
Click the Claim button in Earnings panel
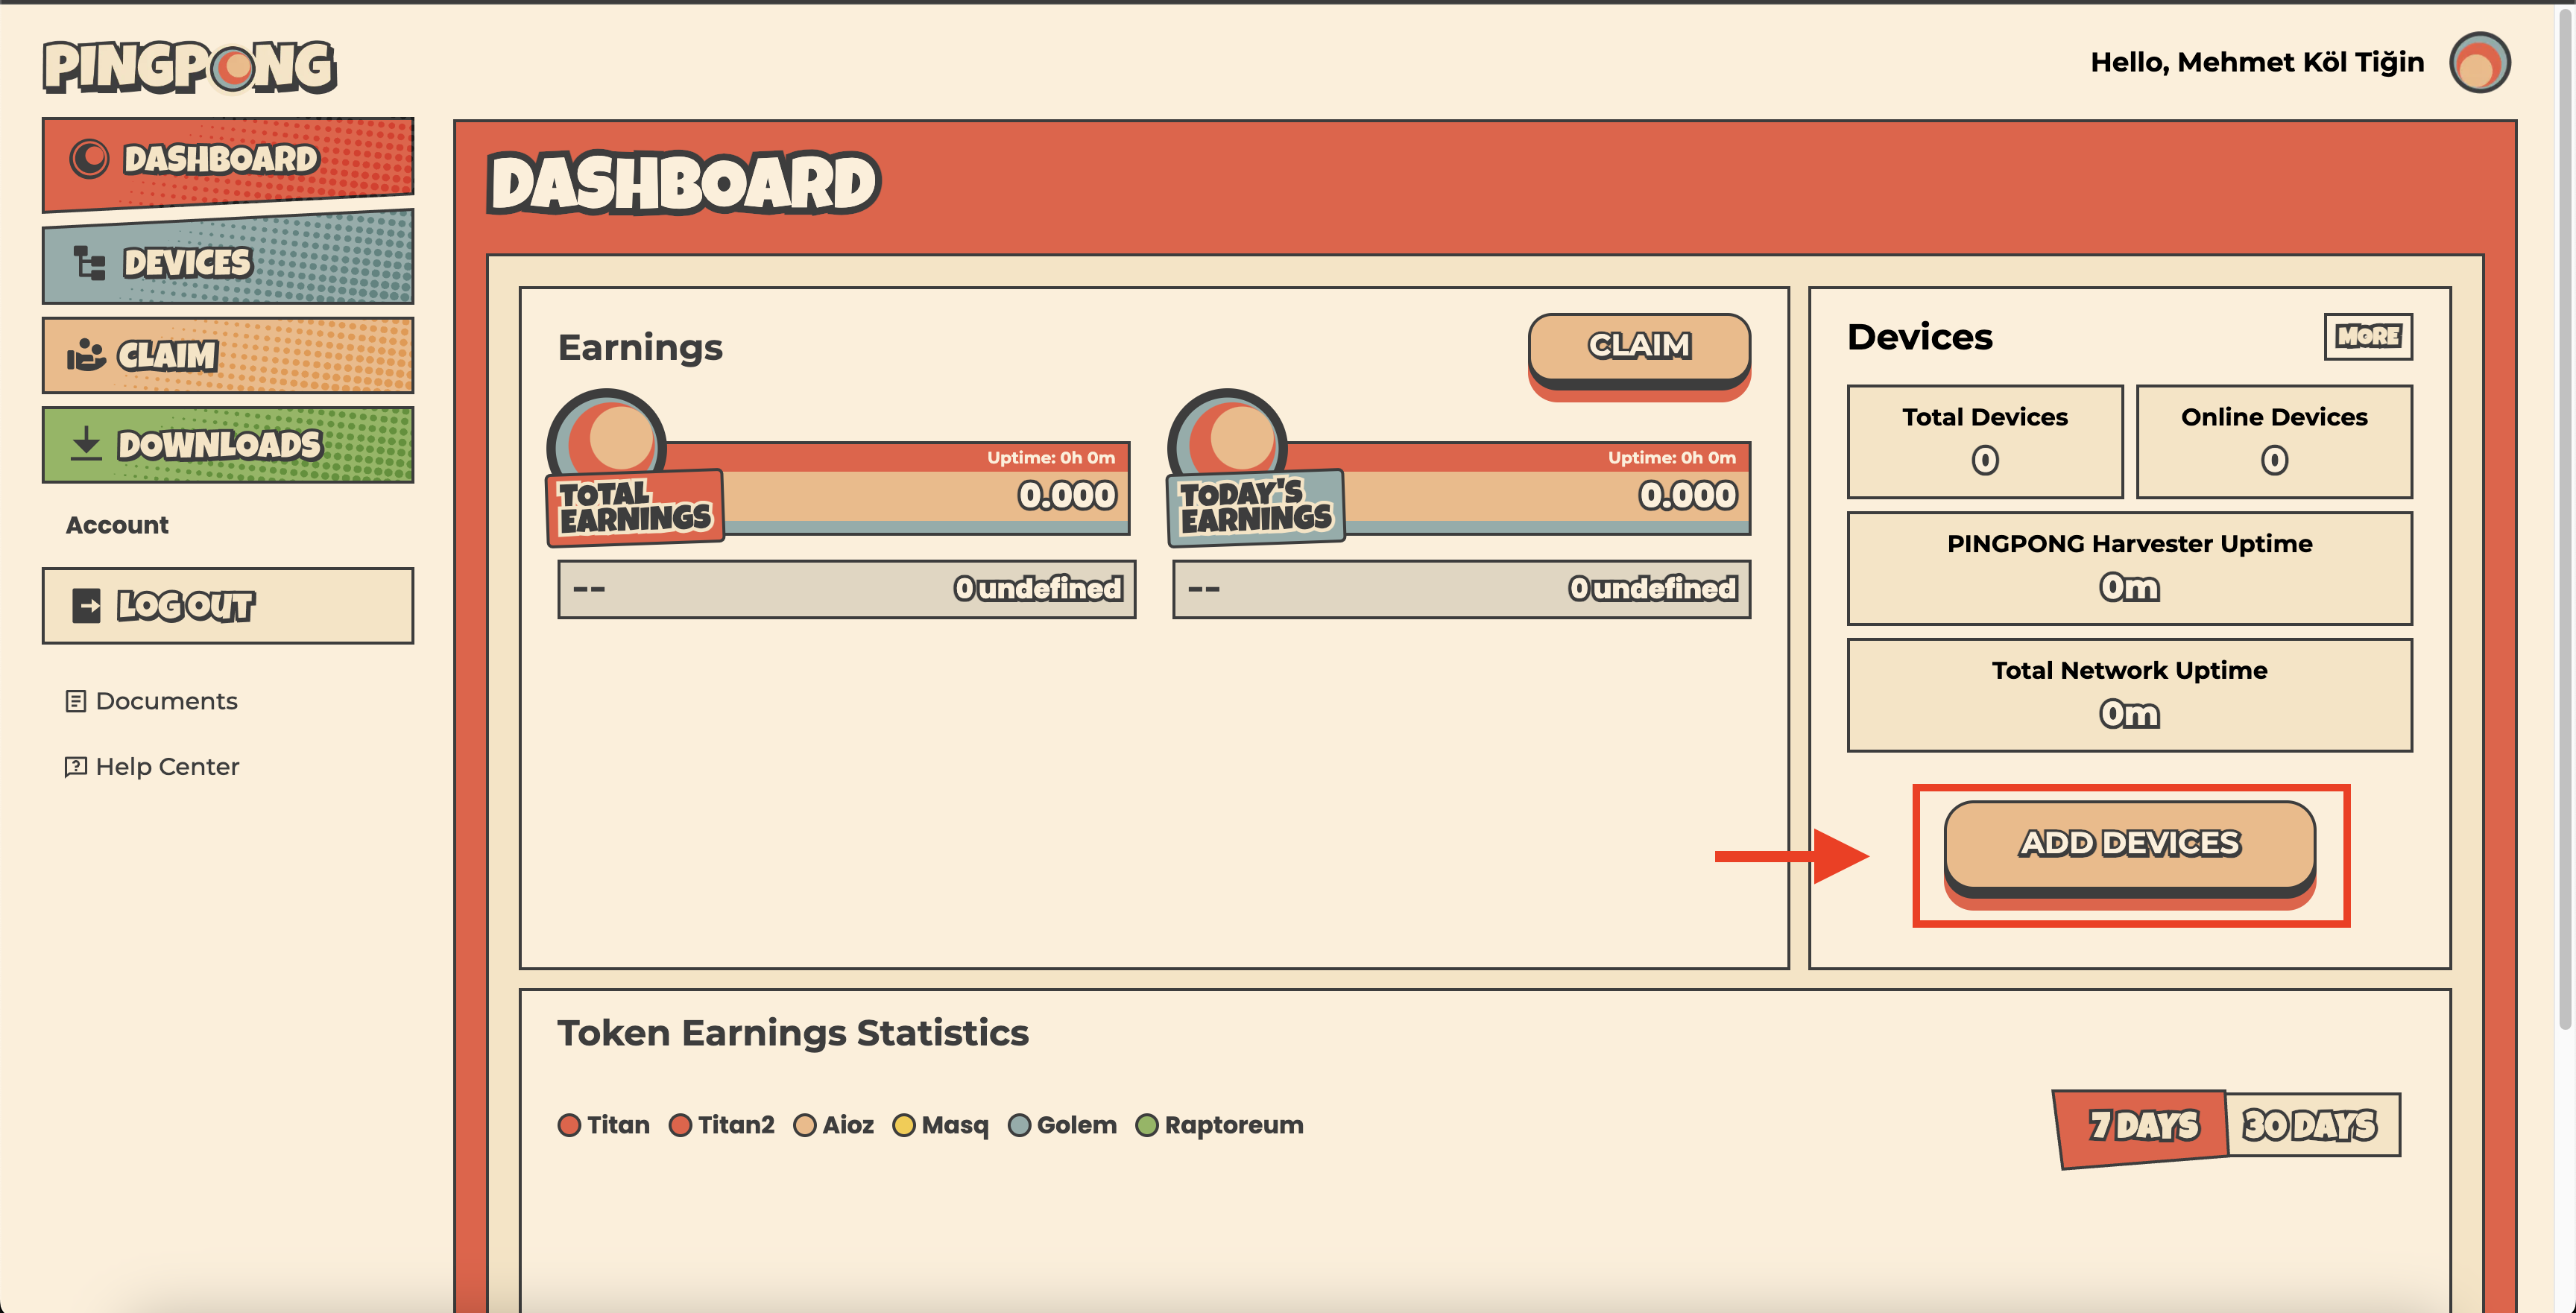tap(1639, 352)
